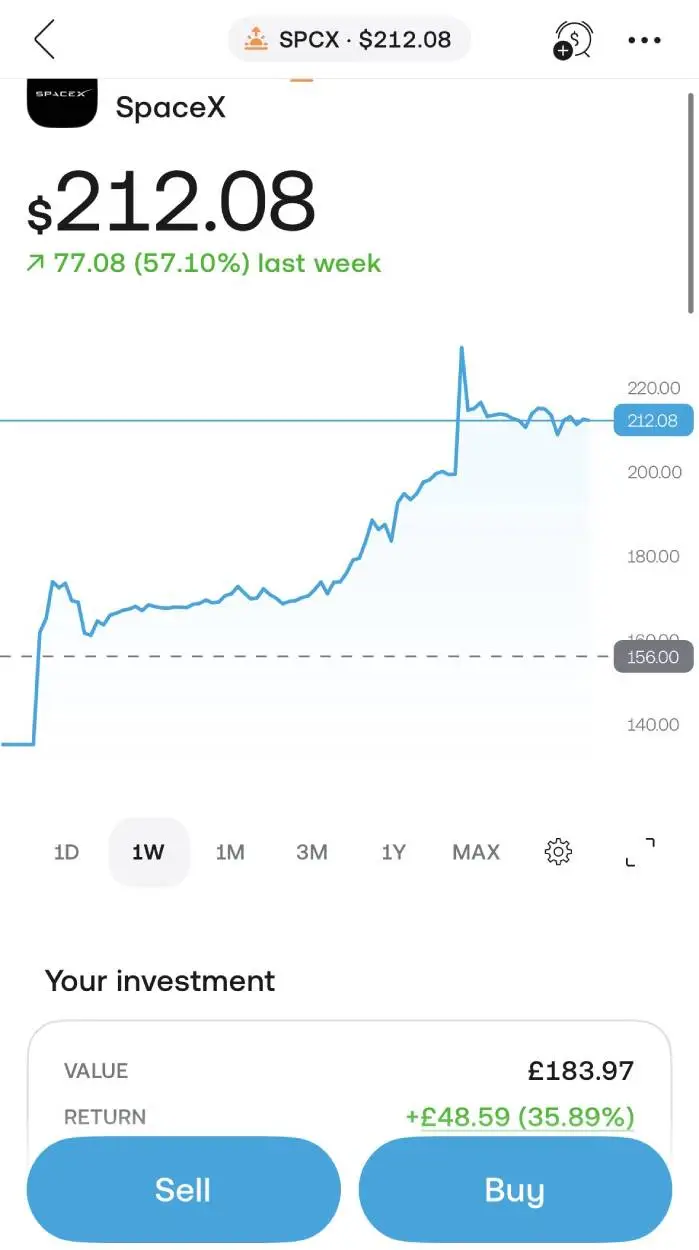Go back using the left chevron arrow
Viewport: 699px width, 1250px height.
pos(44,40)
